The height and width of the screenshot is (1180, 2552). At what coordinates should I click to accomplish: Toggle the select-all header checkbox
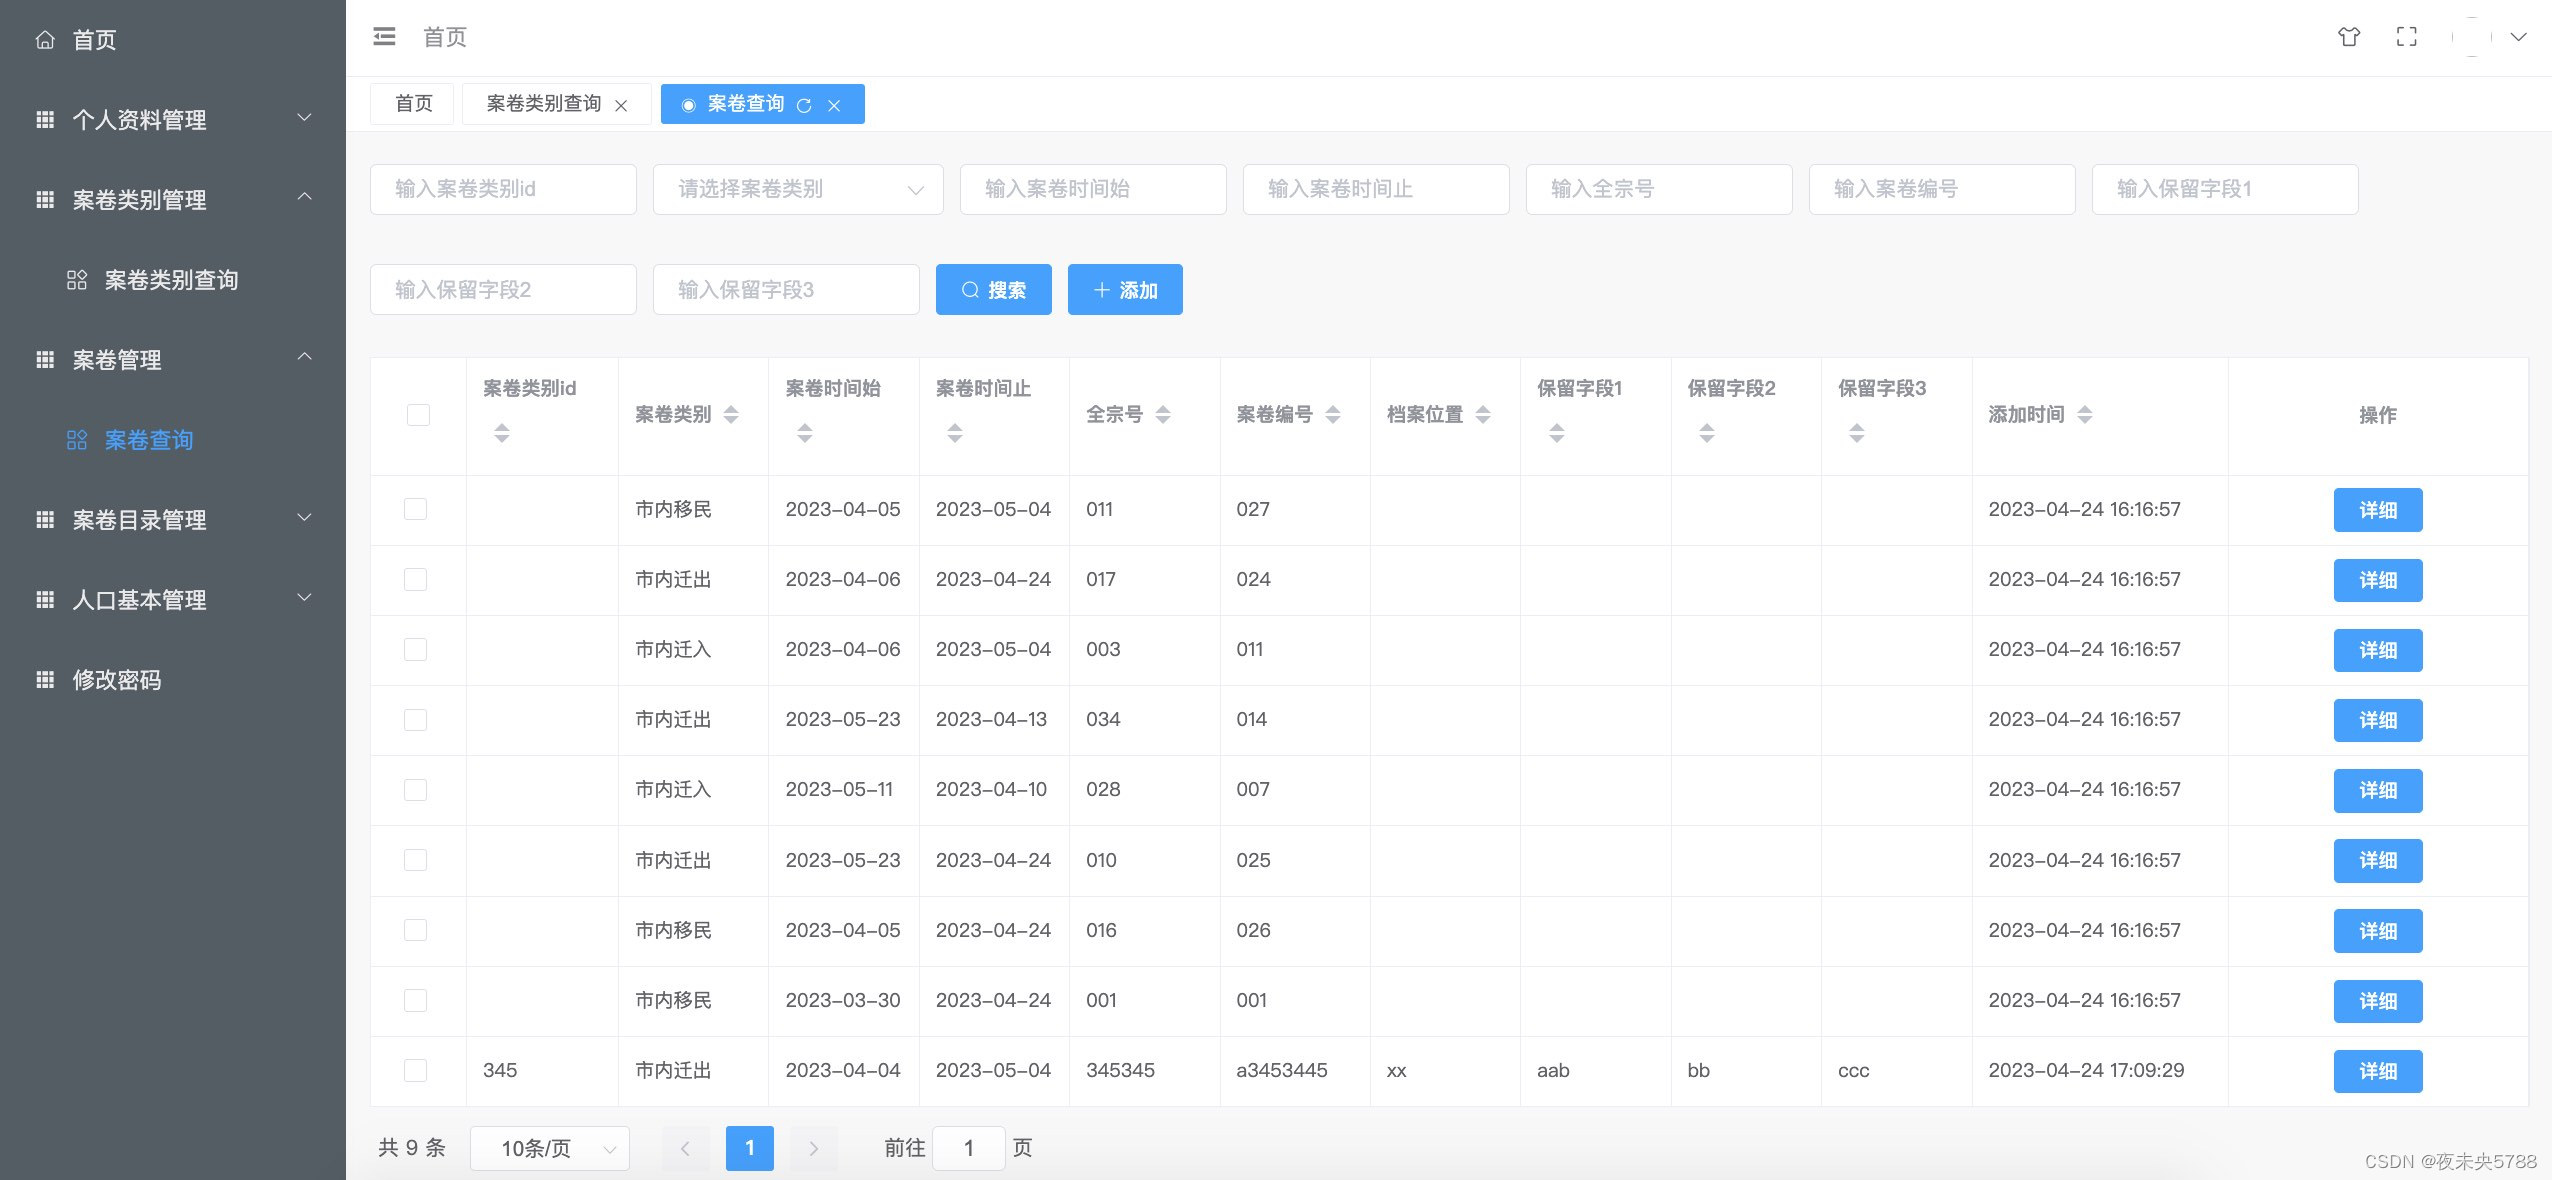click(418, 414)
